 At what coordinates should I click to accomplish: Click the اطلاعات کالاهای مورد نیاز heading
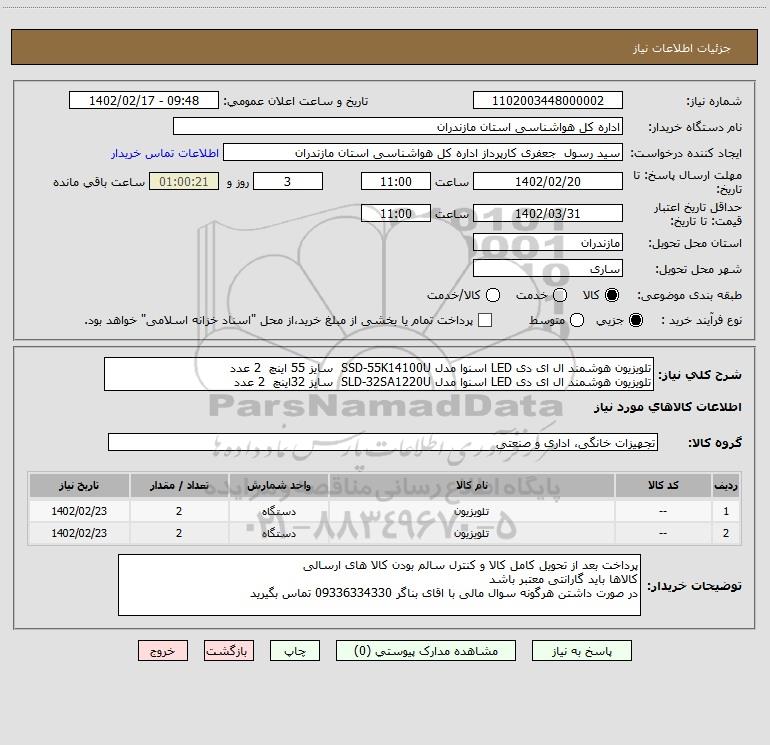pos(668,407)
